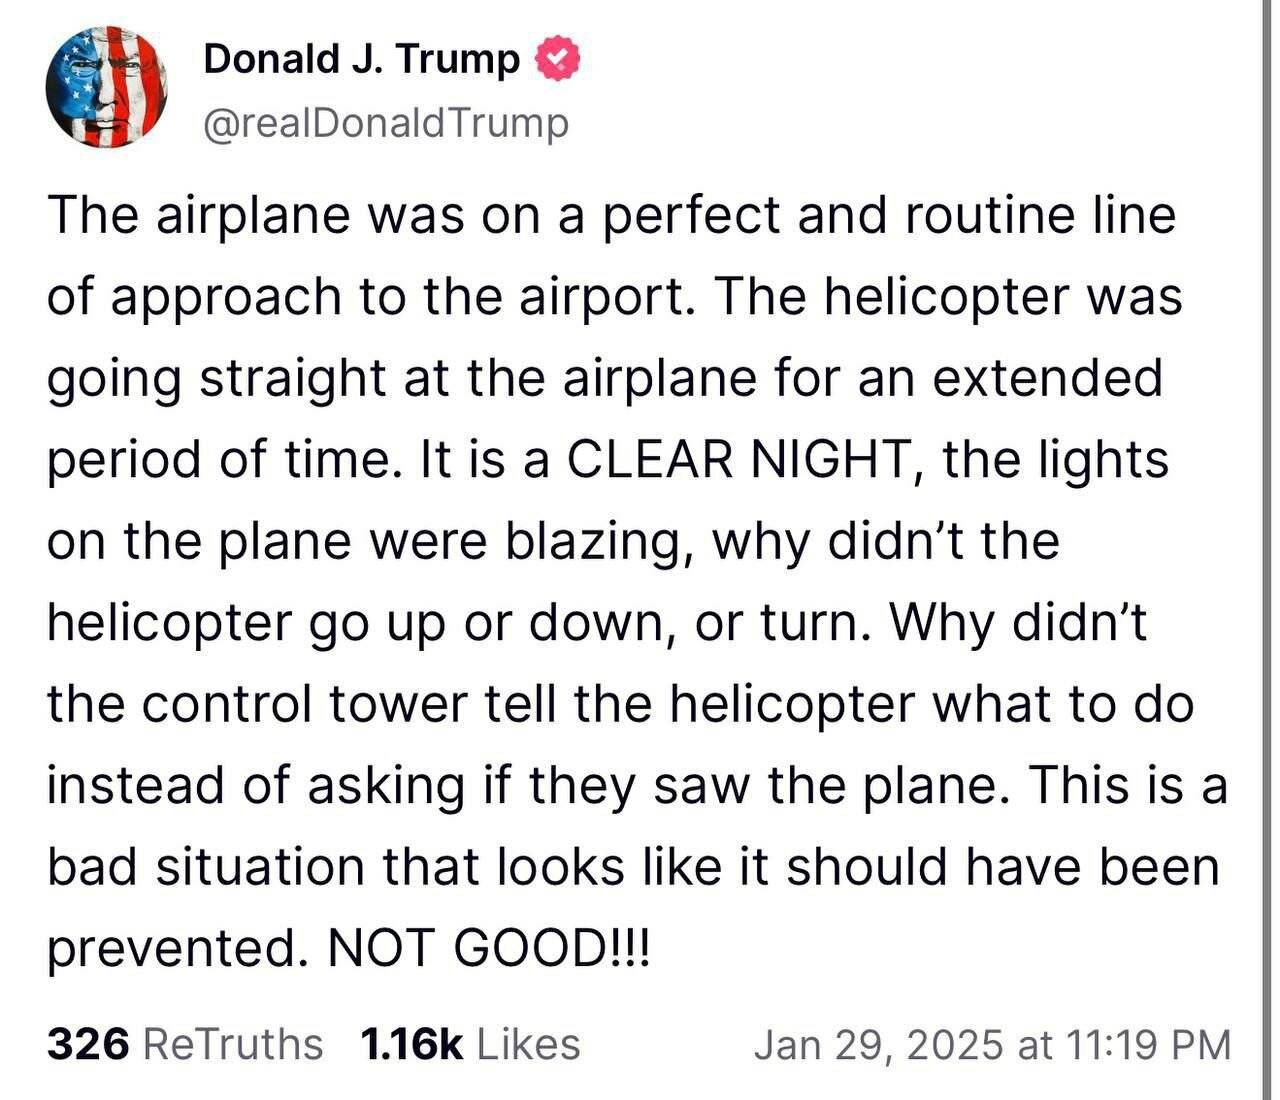Click the Jan 29, 2025 date
The height and width of the screenshot is (1100, 1280).
pos(877,1044)
